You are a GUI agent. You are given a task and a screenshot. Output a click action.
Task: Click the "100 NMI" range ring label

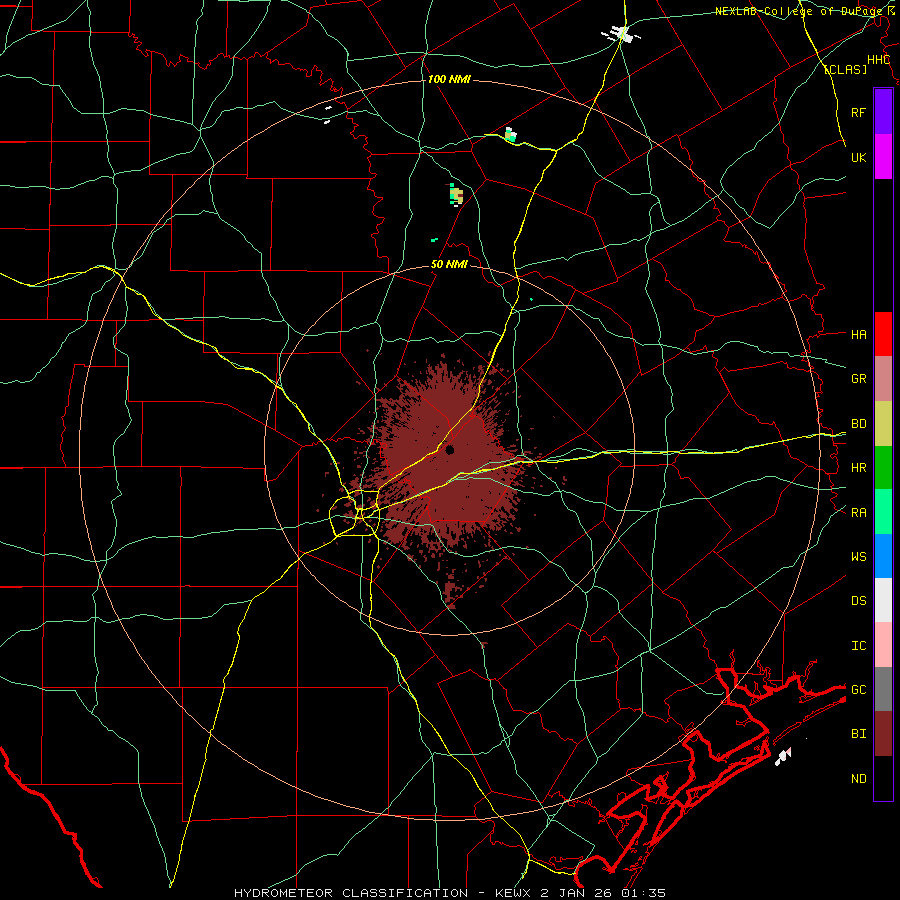point(449,79)
